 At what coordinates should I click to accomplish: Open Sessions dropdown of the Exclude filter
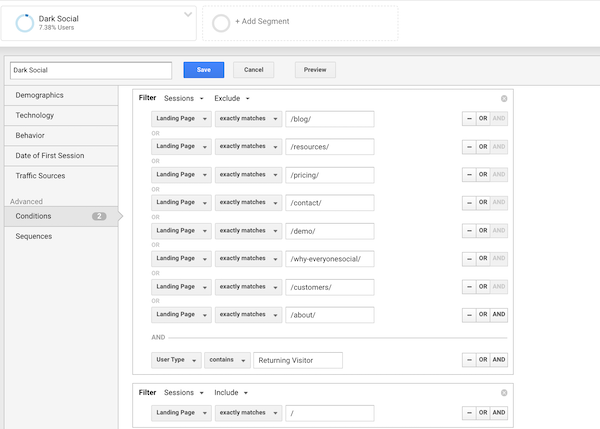(x=184, y=98)
